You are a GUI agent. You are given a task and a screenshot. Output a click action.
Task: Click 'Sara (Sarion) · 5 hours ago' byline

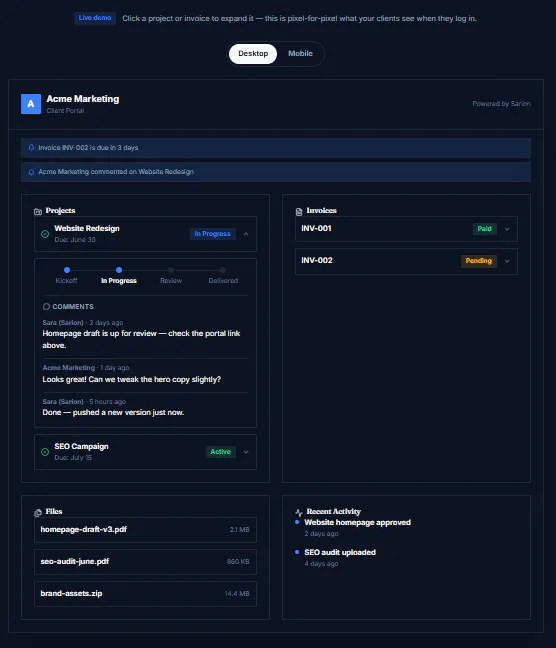point(84,402)
